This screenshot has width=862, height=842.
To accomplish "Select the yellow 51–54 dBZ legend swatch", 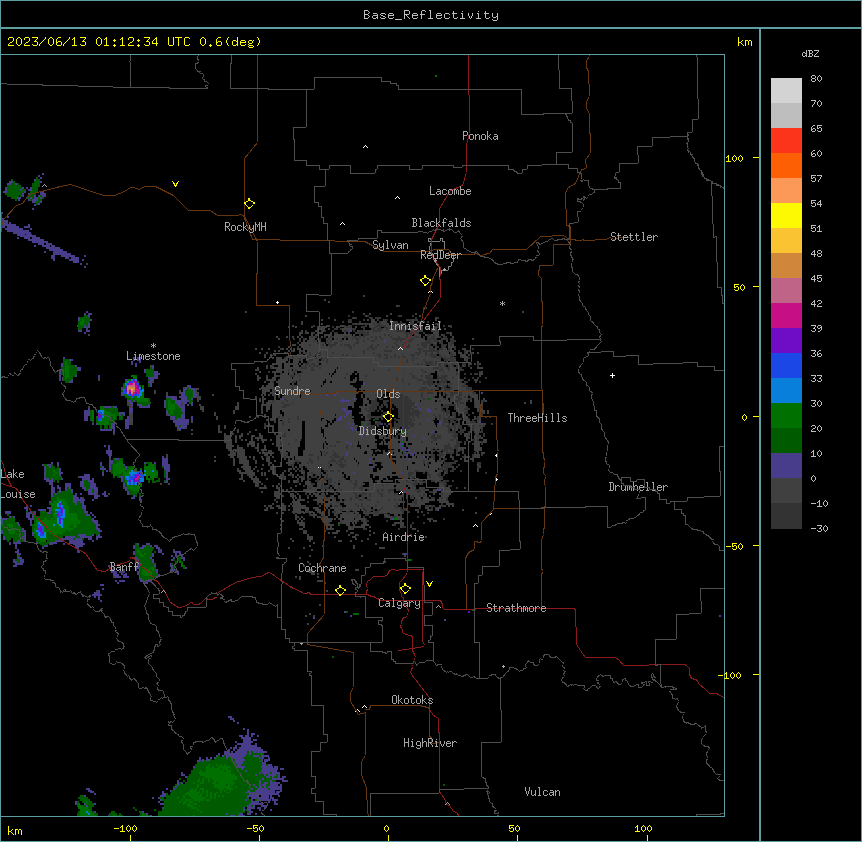I will click(x=786, y=216).
